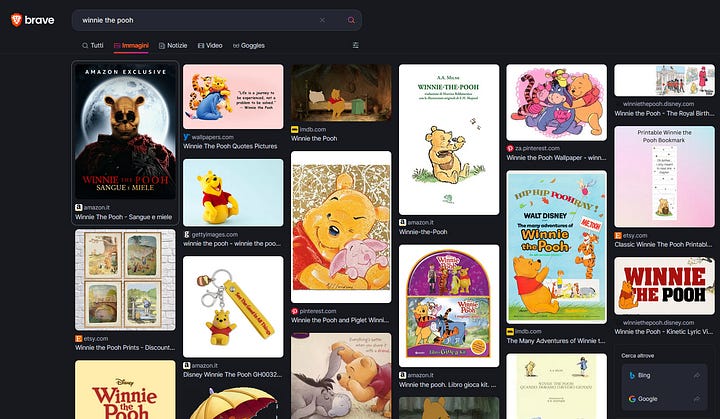Open the Notizie tab
The width and height of the screenshot is (720, 419).
[x=173, y=45]
